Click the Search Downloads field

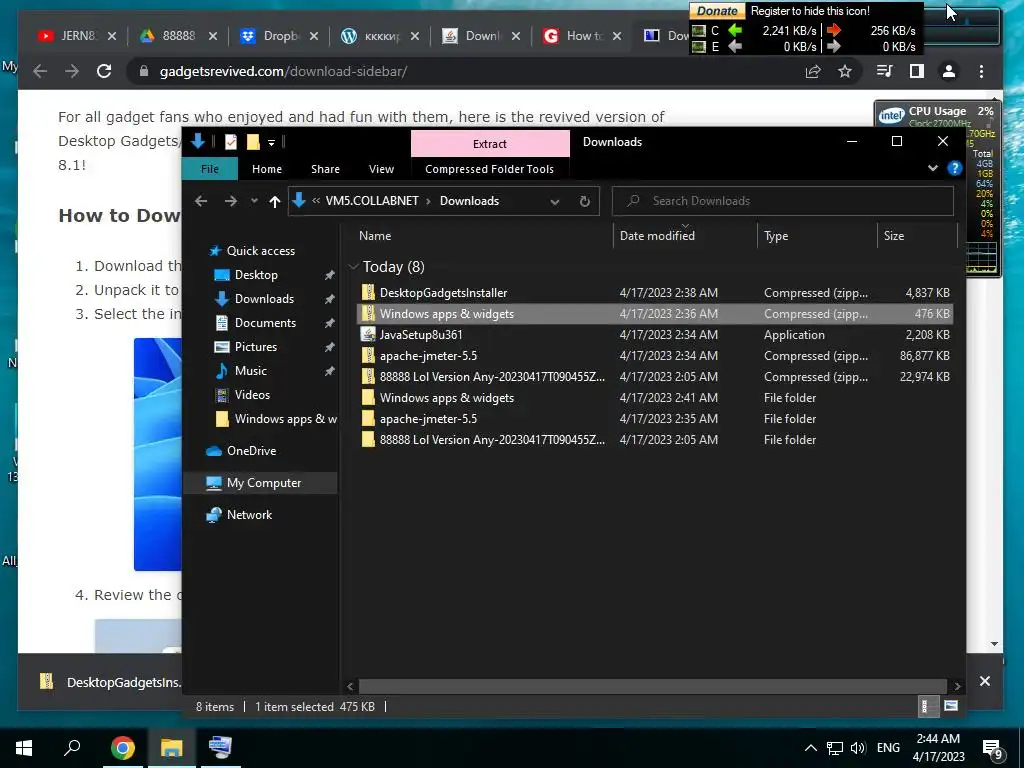tap(782, 200)
